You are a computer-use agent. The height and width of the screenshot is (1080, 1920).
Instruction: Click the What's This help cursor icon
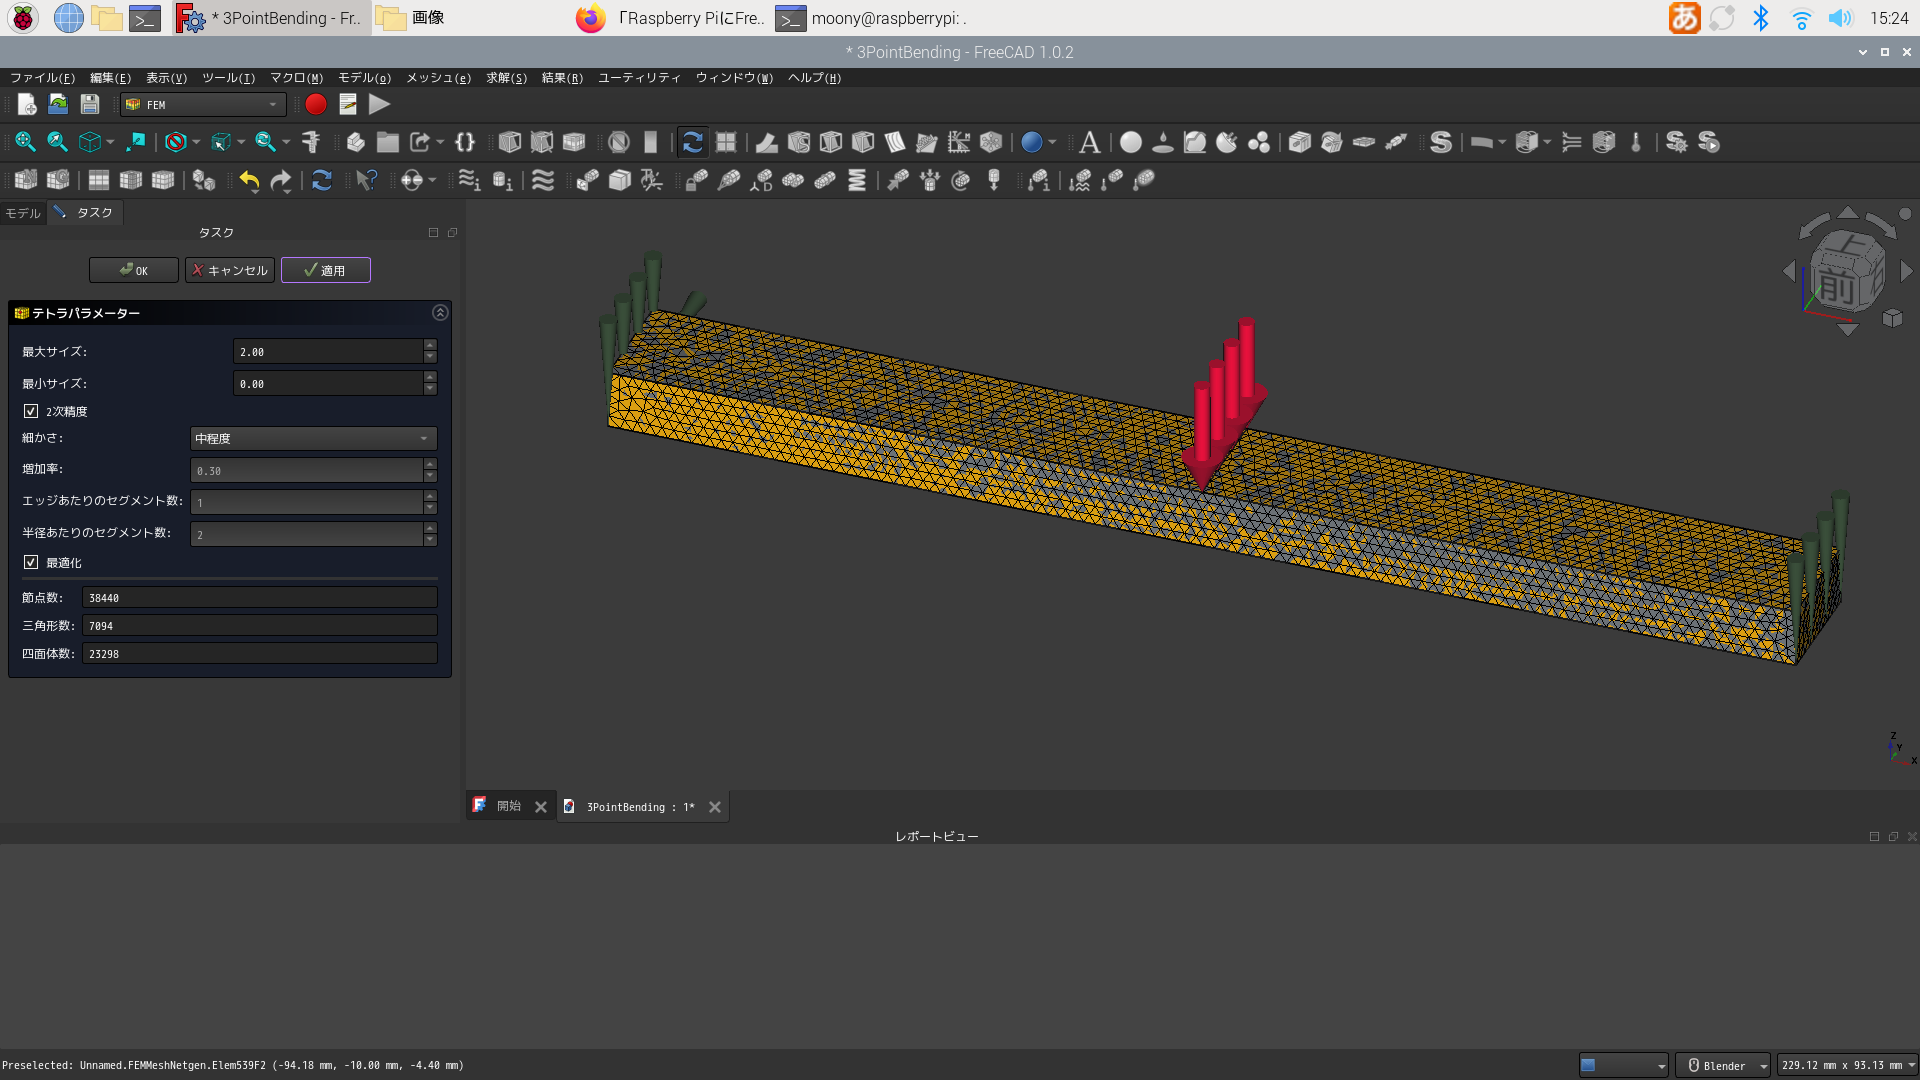pos(366,180)
